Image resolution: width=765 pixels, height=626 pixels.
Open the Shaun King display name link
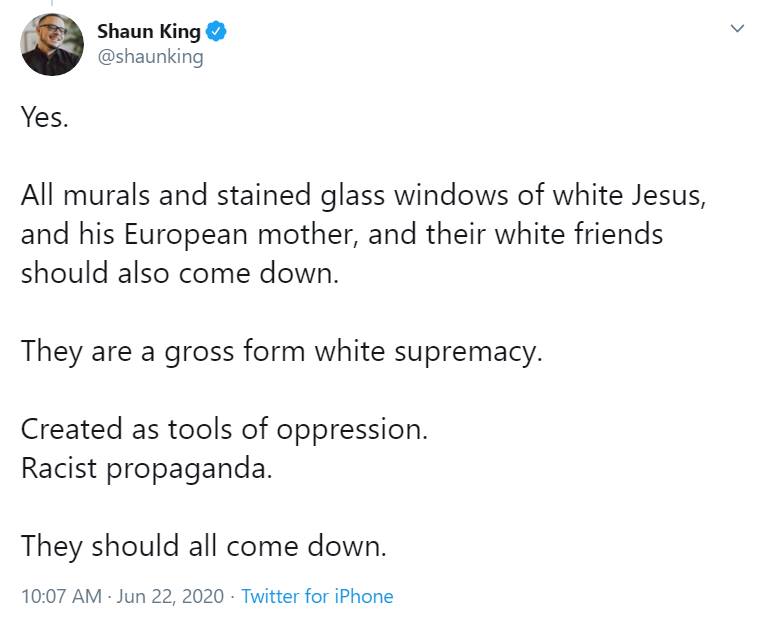[148, 31]
